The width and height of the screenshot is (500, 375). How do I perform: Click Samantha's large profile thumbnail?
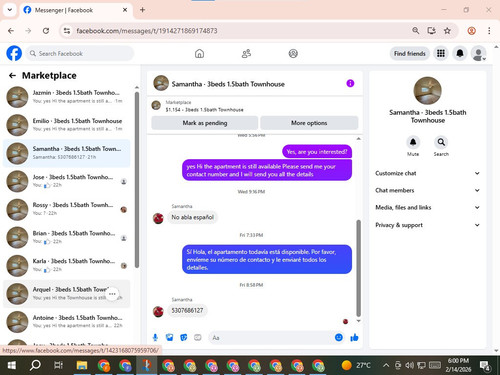click(427, 91)
